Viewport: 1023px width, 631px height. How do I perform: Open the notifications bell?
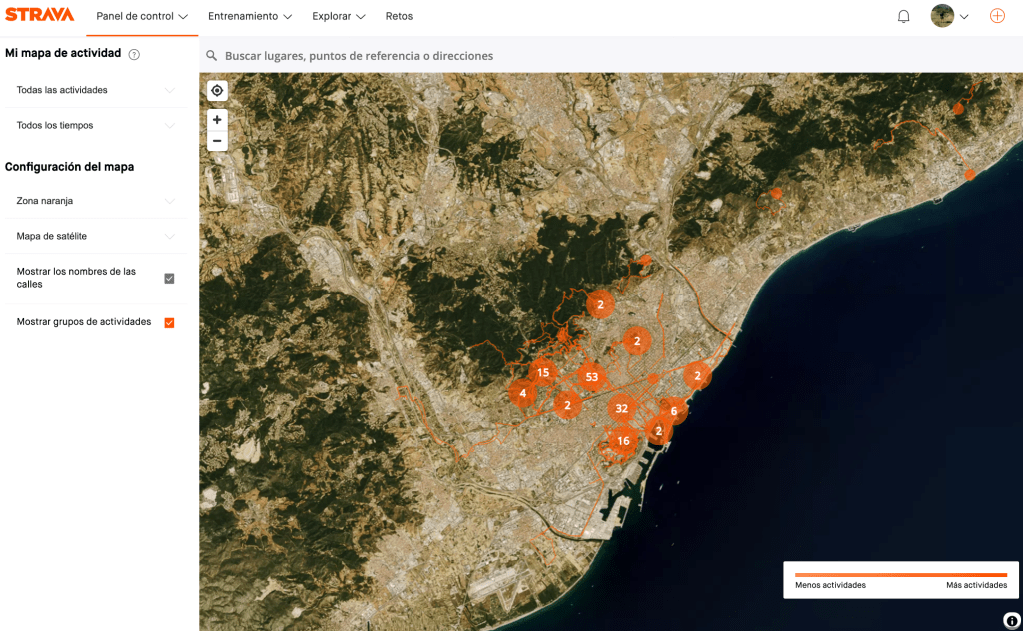pyautogui.click(x=903, y=16)
